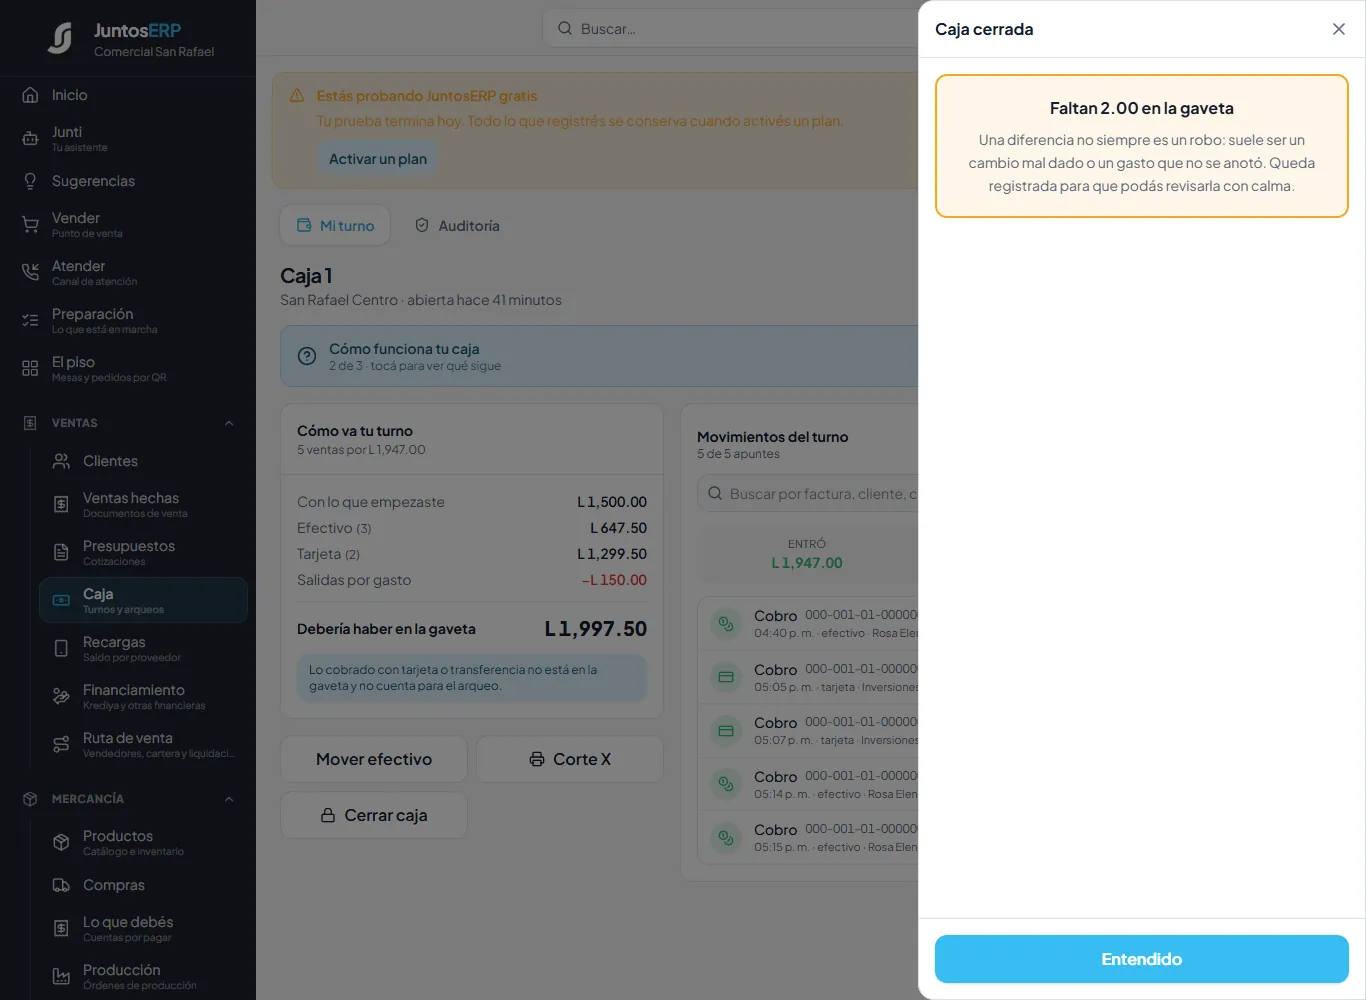The image size is (1366, 1000).
Task: Open the Junti assistant icon
Action: (x=30, y=138)
